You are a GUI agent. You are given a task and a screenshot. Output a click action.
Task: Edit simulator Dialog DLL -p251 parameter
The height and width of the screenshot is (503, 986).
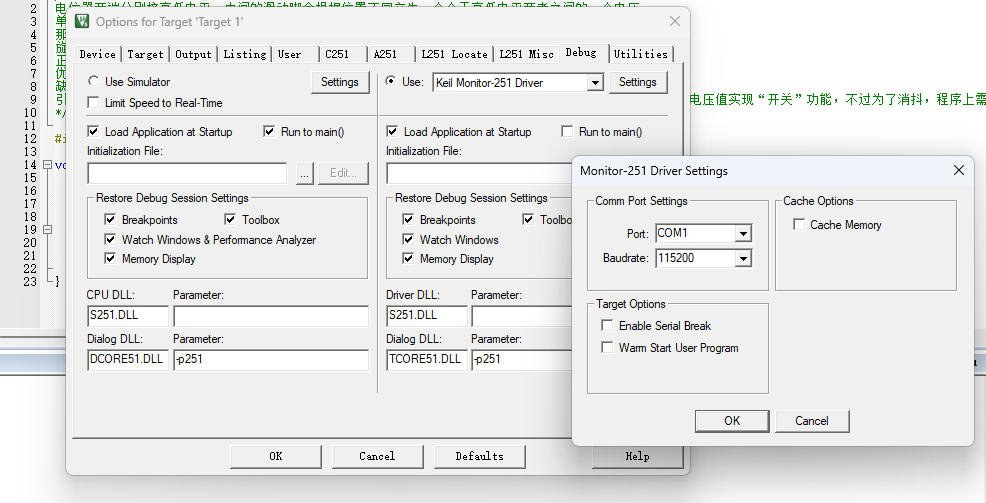pyautogui.click(x=271, y=360)
